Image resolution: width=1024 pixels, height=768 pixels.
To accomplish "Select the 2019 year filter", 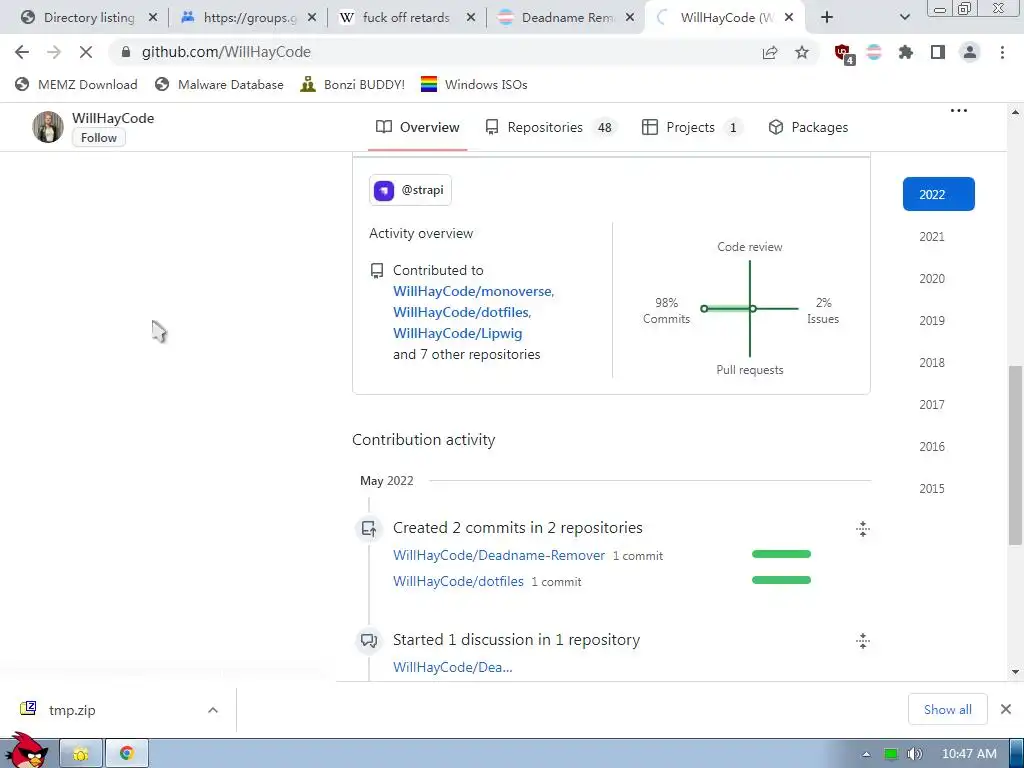I will coord(932,320).
